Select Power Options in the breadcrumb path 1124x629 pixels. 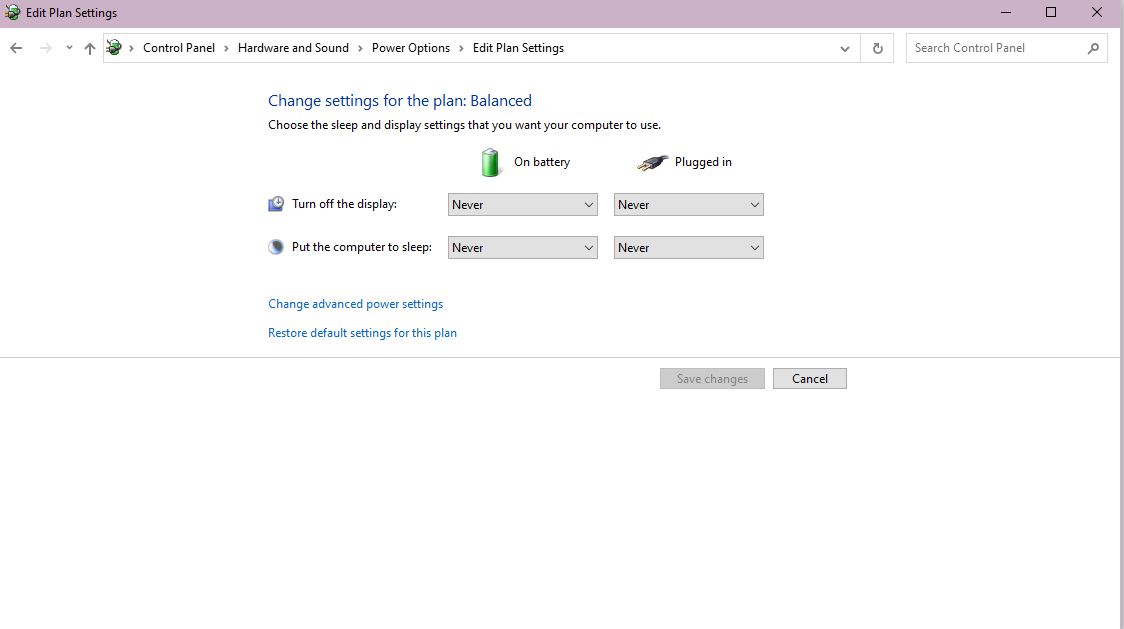coord(411,47)
